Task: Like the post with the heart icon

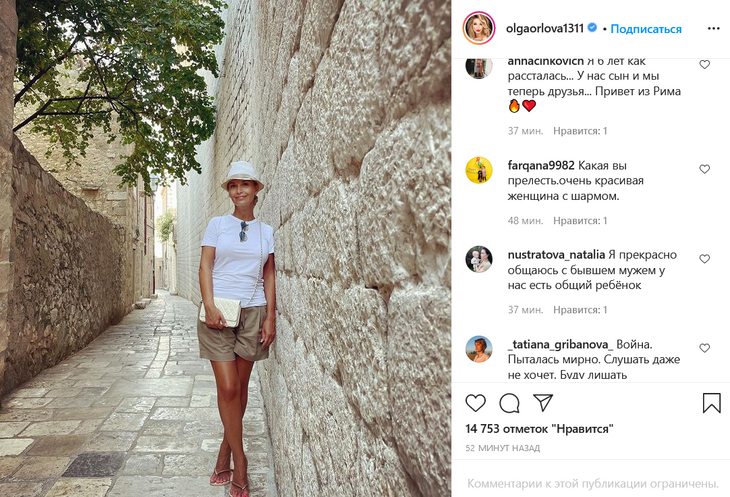Action: pos(475,403)
